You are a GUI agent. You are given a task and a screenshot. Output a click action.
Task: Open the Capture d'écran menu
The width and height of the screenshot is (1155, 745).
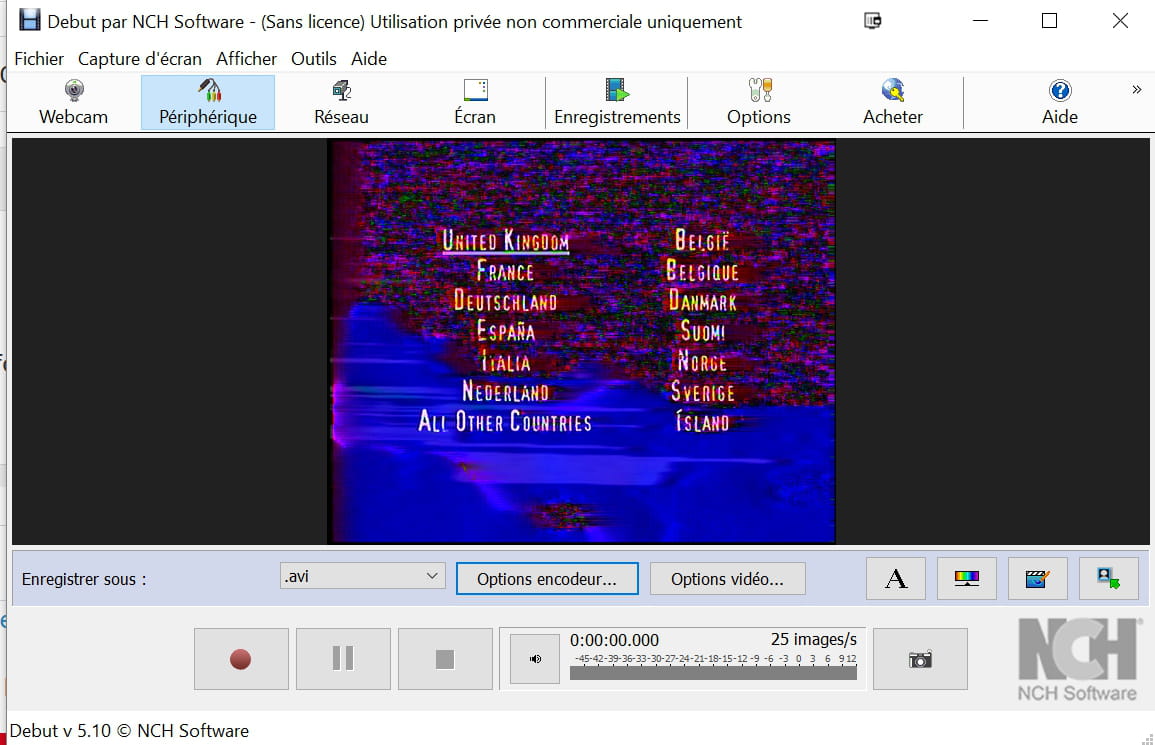[x=140, y=59]
